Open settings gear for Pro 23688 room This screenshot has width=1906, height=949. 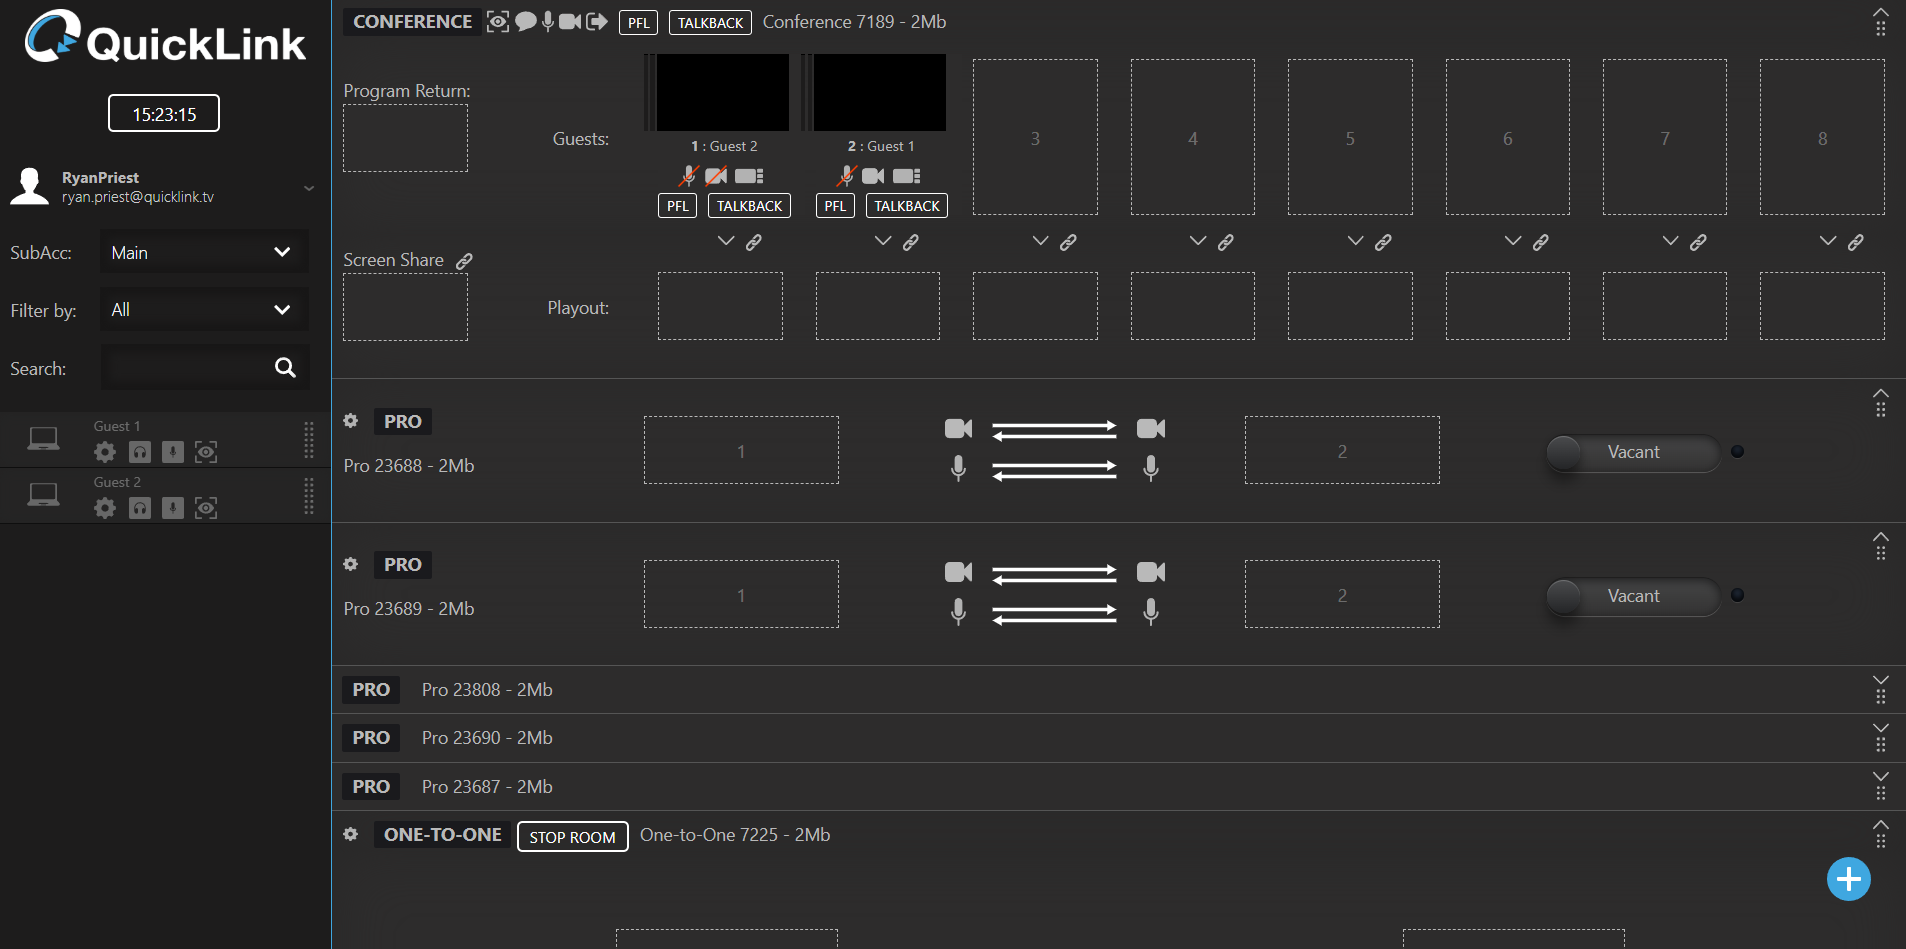pyautogui.click(x=351, y=421)
